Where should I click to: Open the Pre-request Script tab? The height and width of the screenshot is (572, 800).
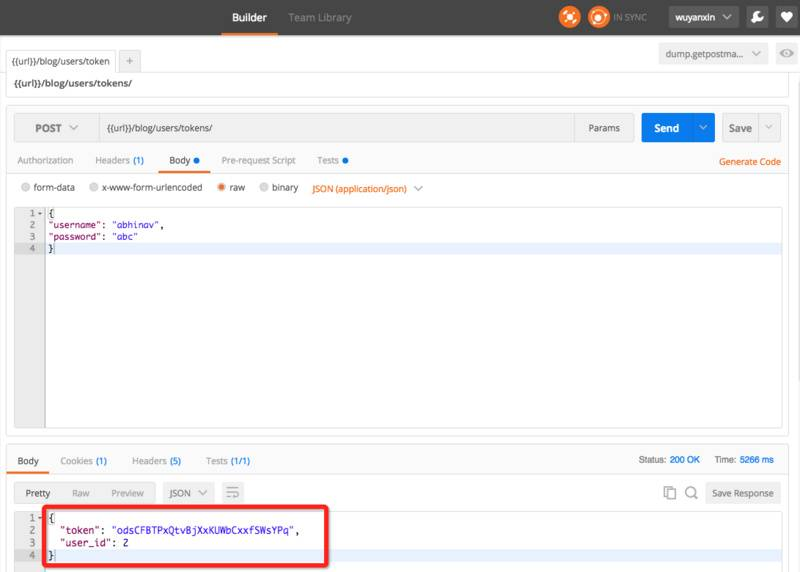tap(258, 160)
